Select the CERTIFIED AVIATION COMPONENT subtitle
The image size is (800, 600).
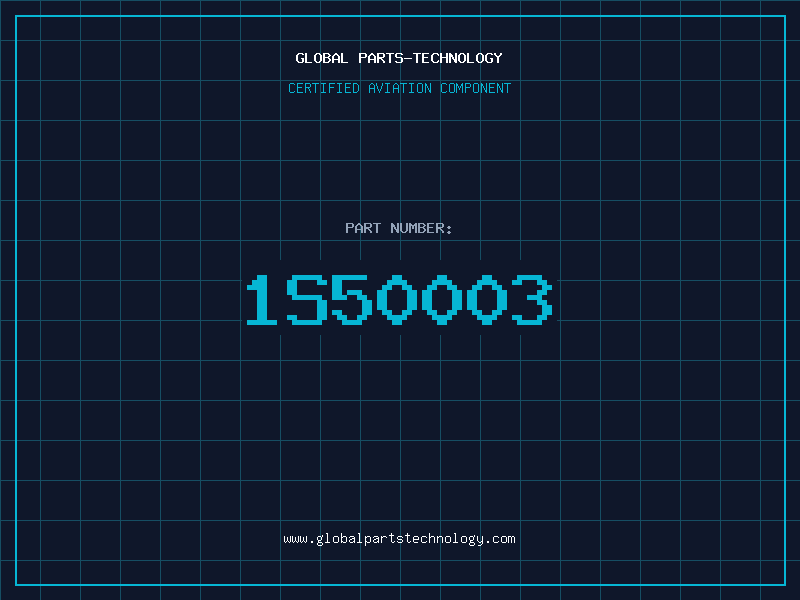399,88
